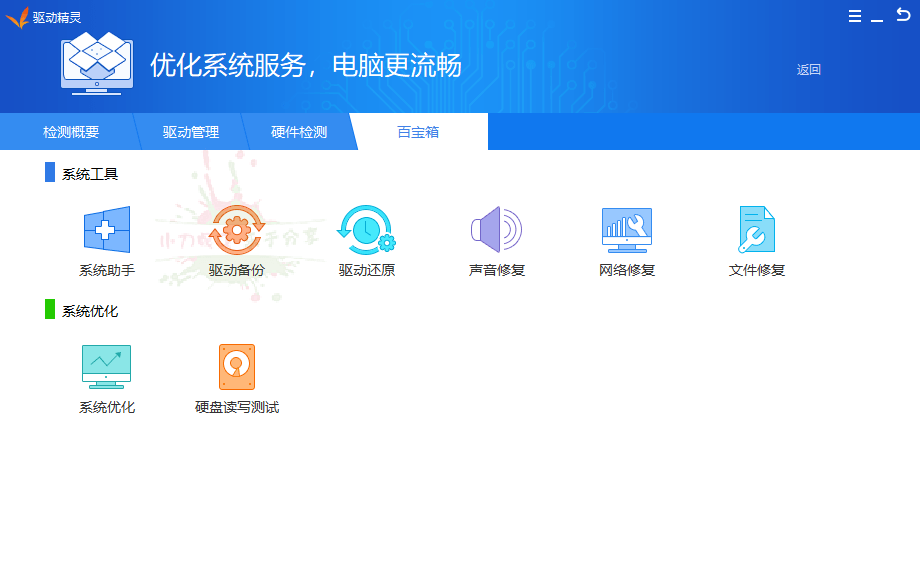Click the gear icon inside 驱动备份
The width and height of the screenshot is (920, 580).
[236, 227]
